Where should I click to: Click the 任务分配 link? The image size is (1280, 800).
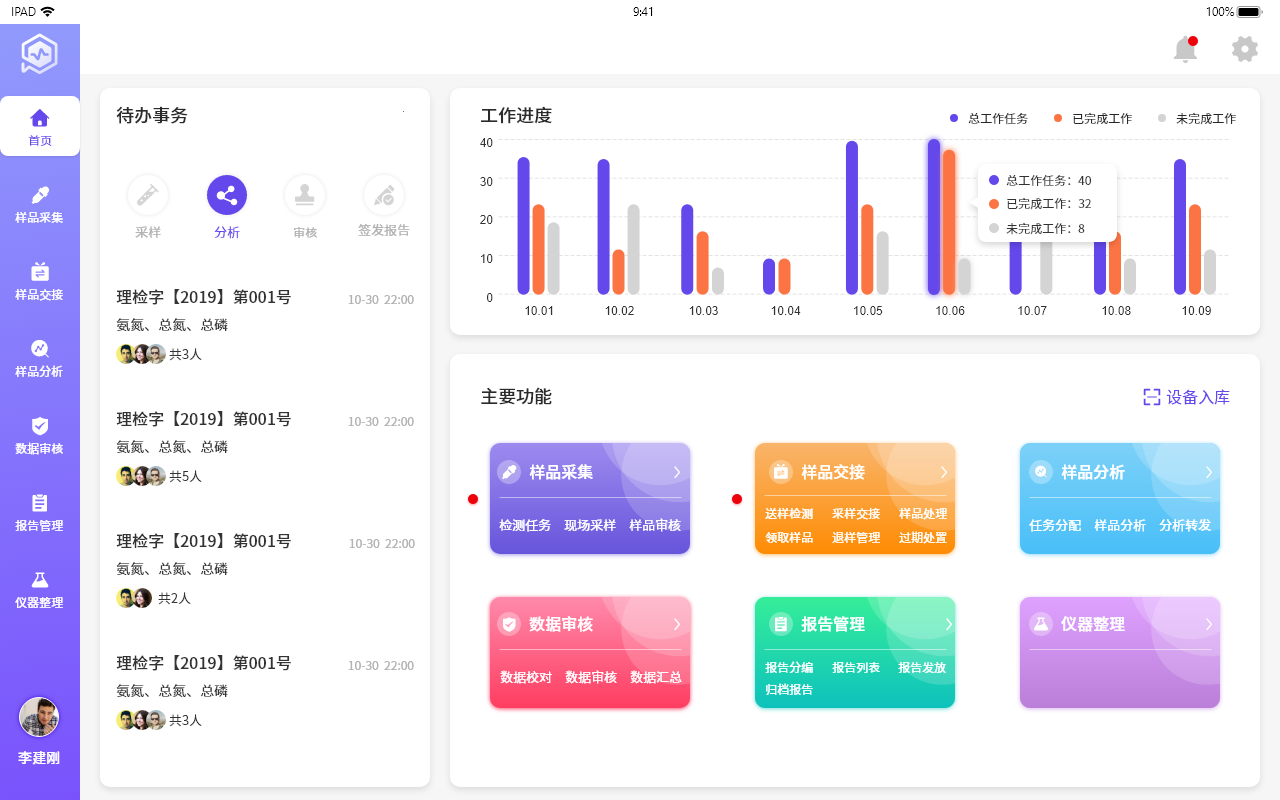[1055, 525]
